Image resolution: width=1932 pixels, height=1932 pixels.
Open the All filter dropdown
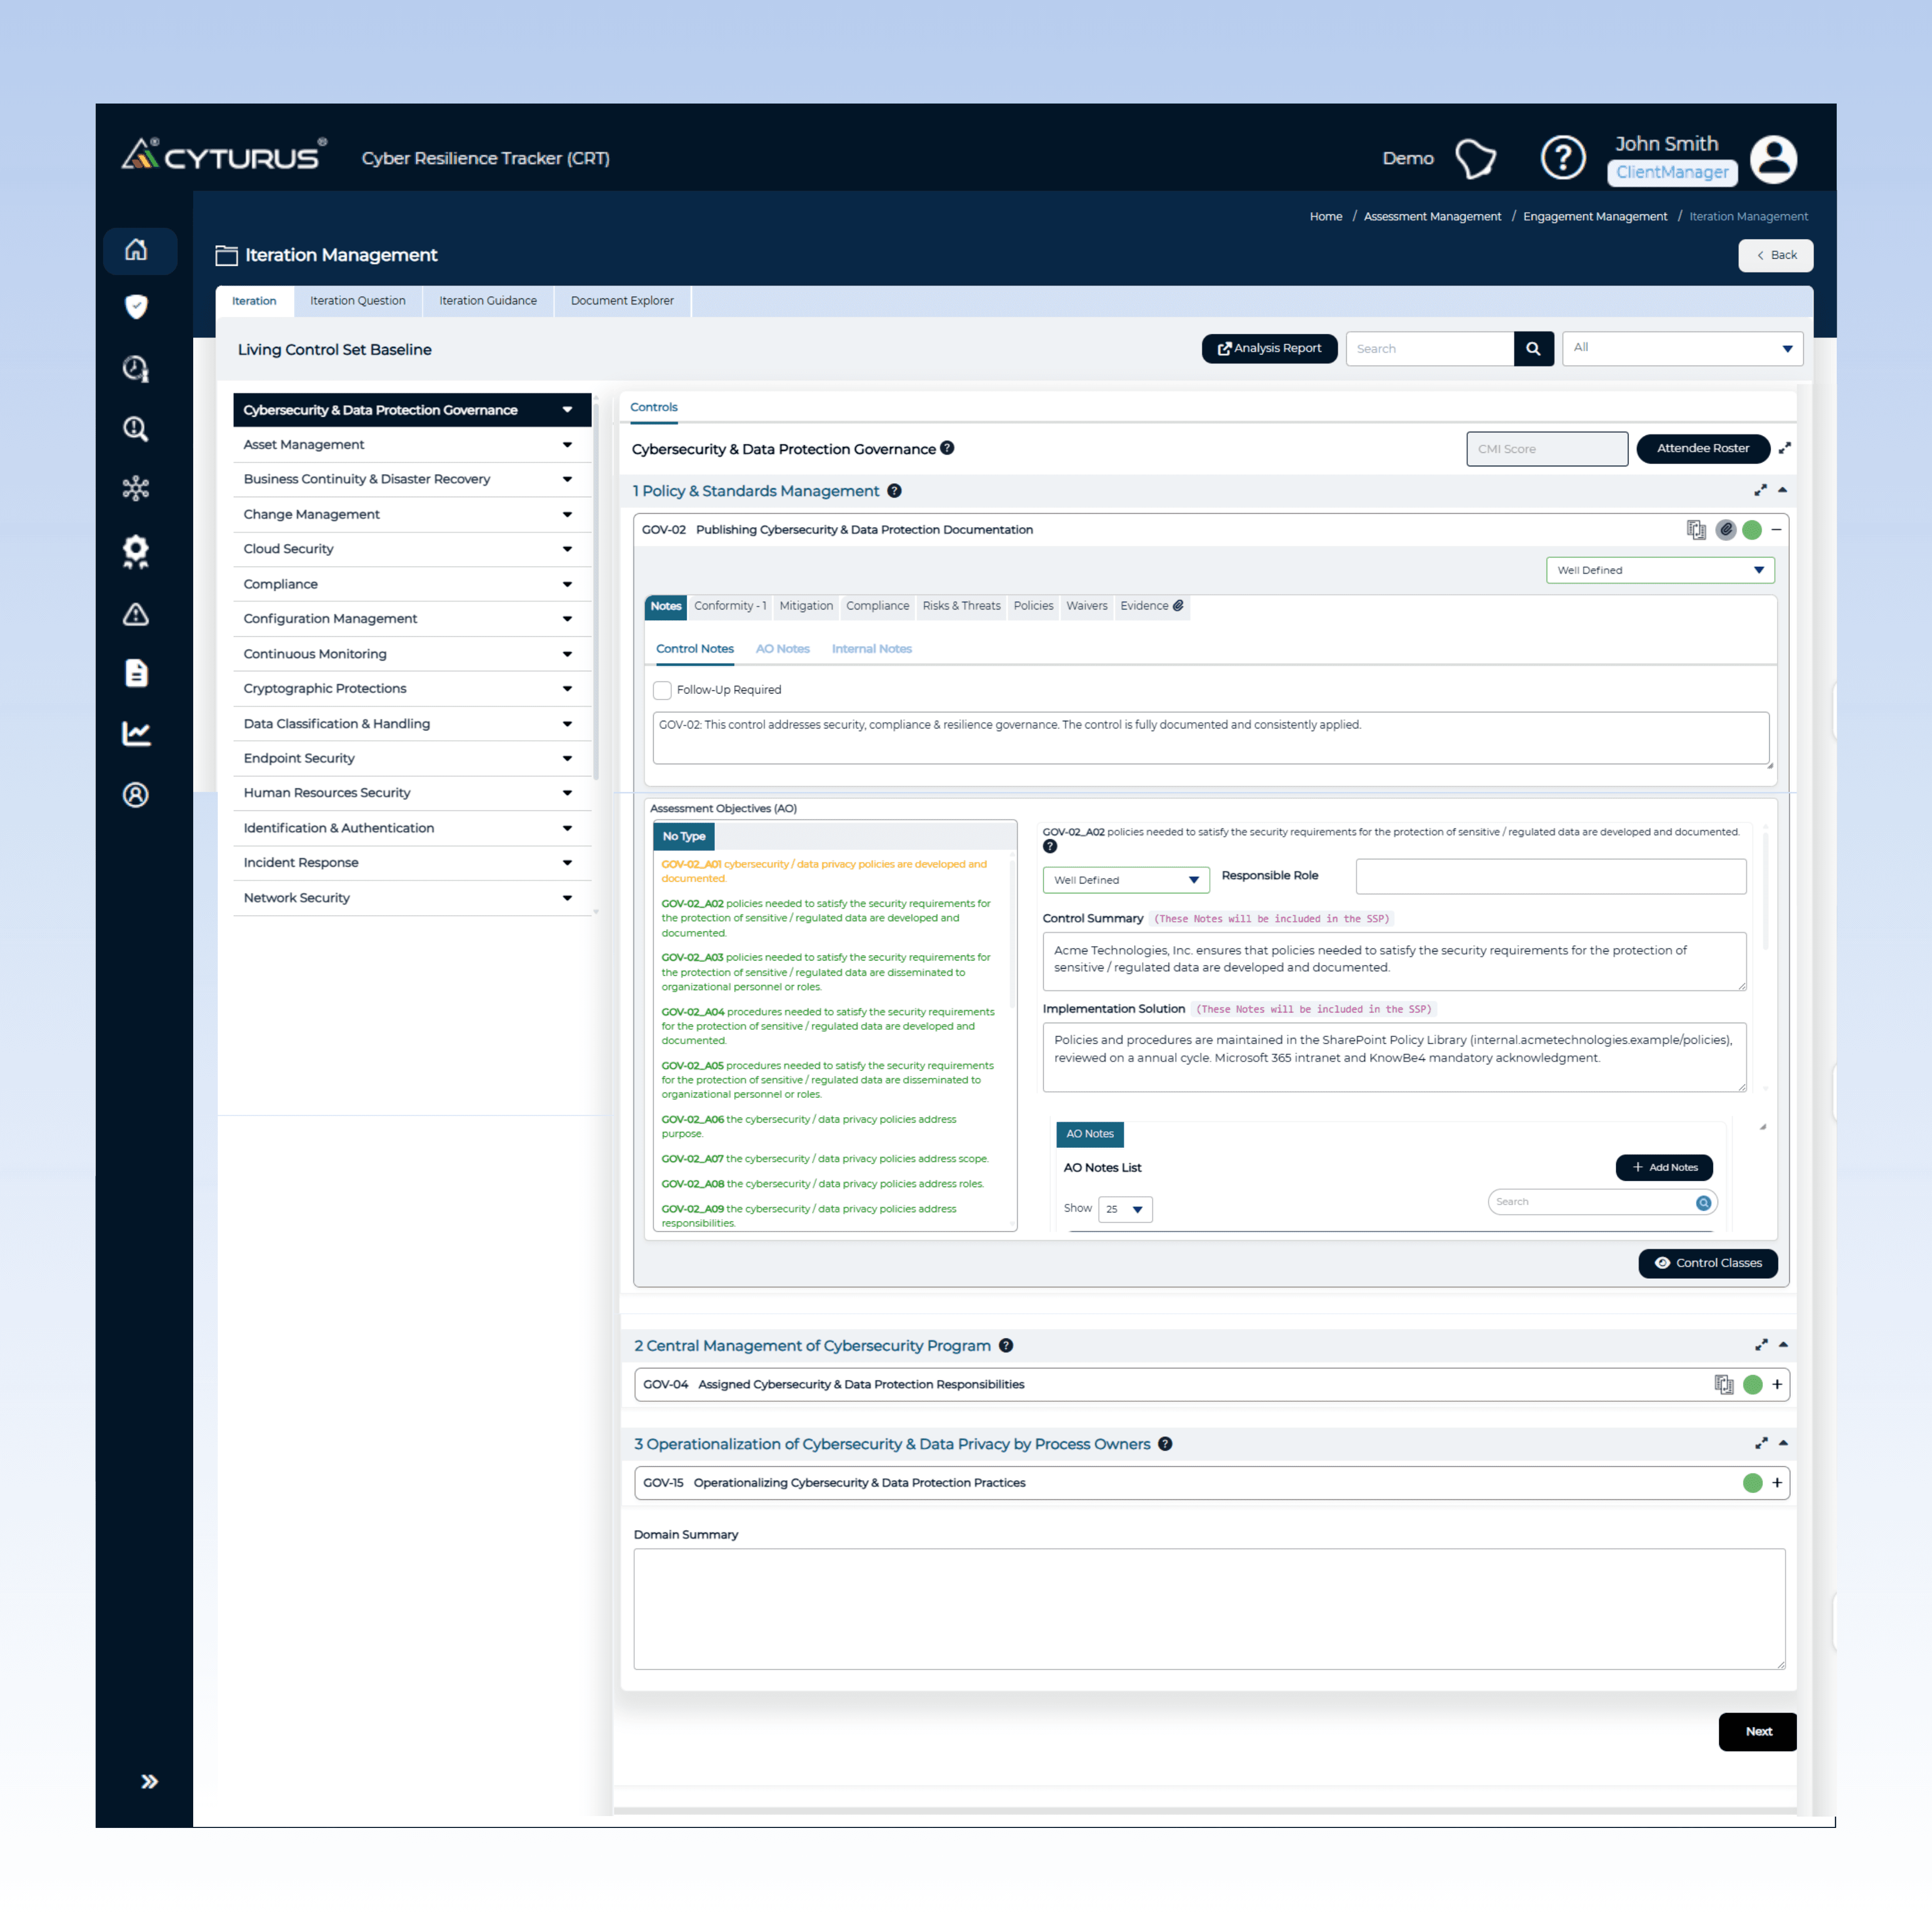1682,348
